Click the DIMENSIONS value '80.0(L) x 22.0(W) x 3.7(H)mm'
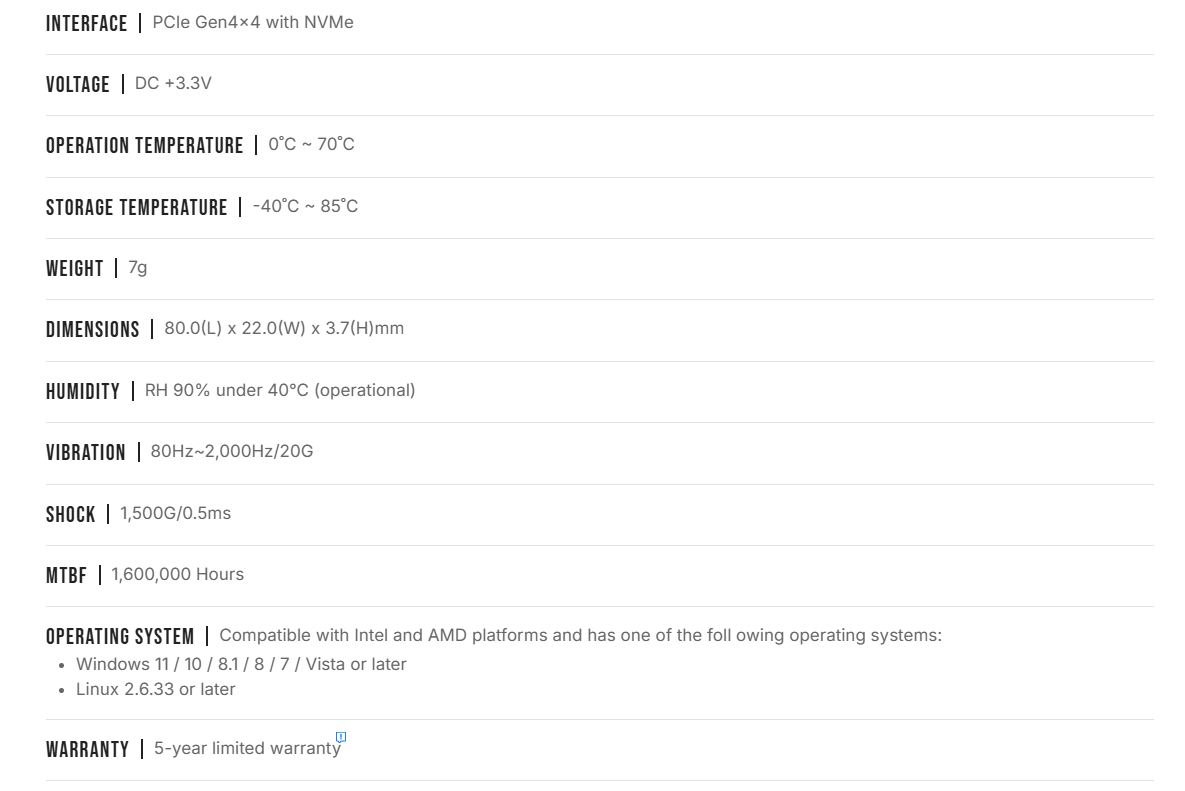The width and height of the screenshot is (1185, 791). click(x=284, y=328)
